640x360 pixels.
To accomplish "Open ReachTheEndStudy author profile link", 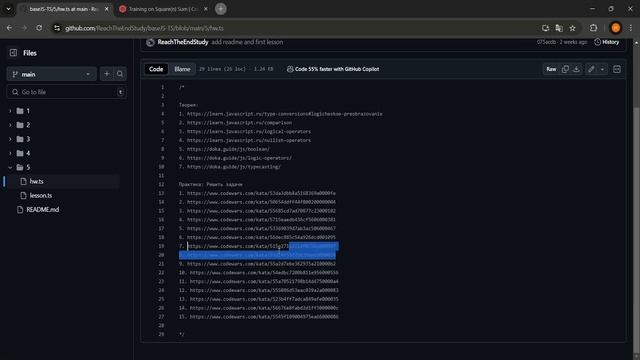I will tap(183, 42).
